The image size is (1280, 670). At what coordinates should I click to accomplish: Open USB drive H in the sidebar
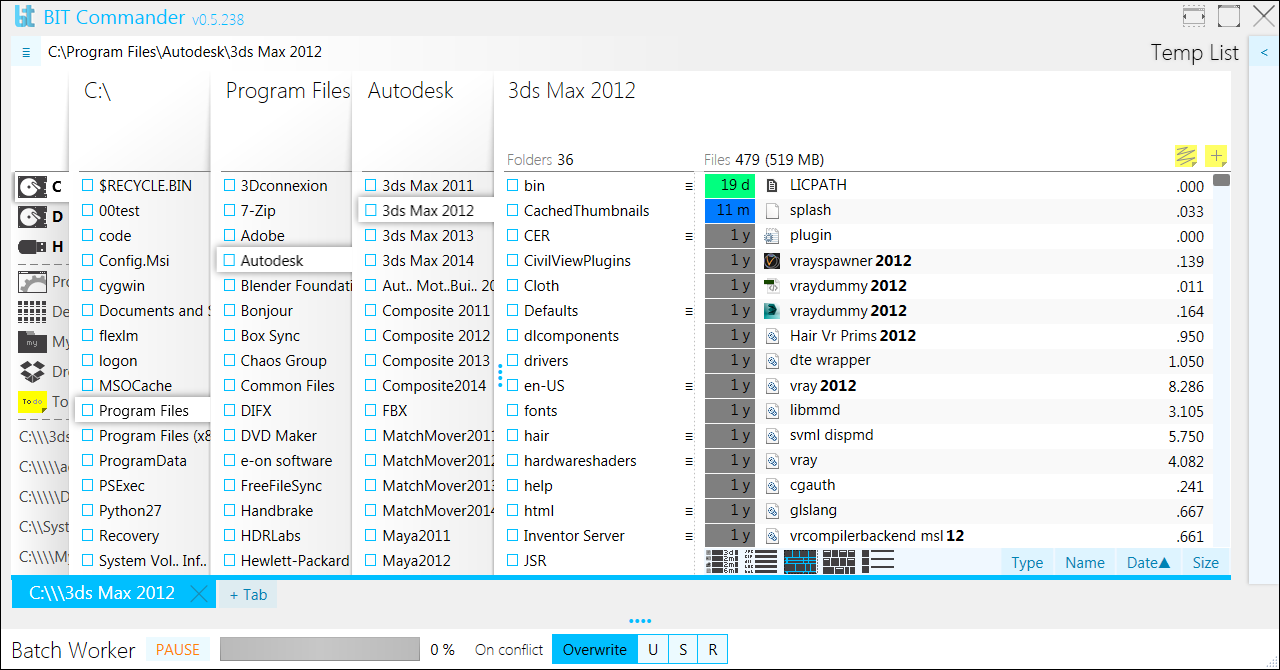point(40,247)
